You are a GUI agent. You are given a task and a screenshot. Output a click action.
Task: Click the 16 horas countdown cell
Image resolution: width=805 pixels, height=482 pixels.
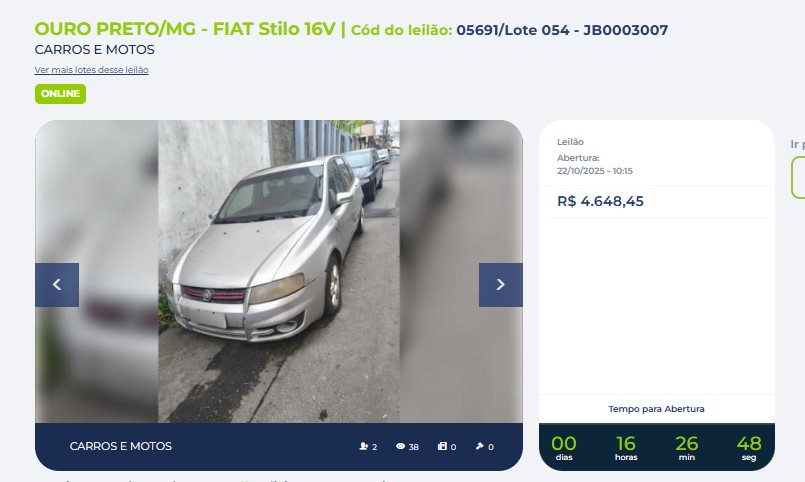pos(626,448)
